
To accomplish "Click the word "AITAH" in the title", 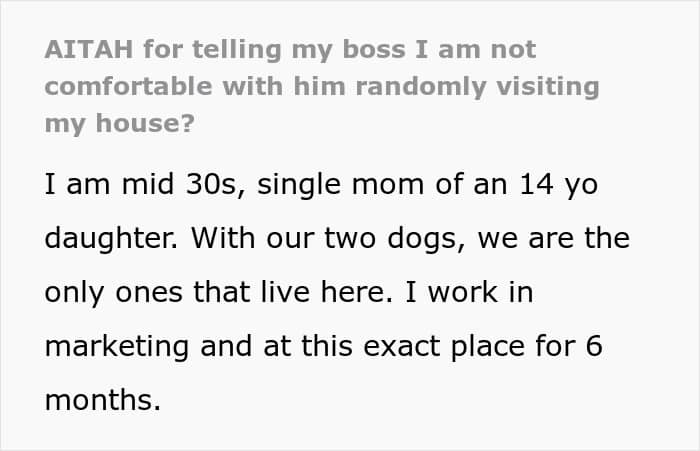I will coord(89,49).
